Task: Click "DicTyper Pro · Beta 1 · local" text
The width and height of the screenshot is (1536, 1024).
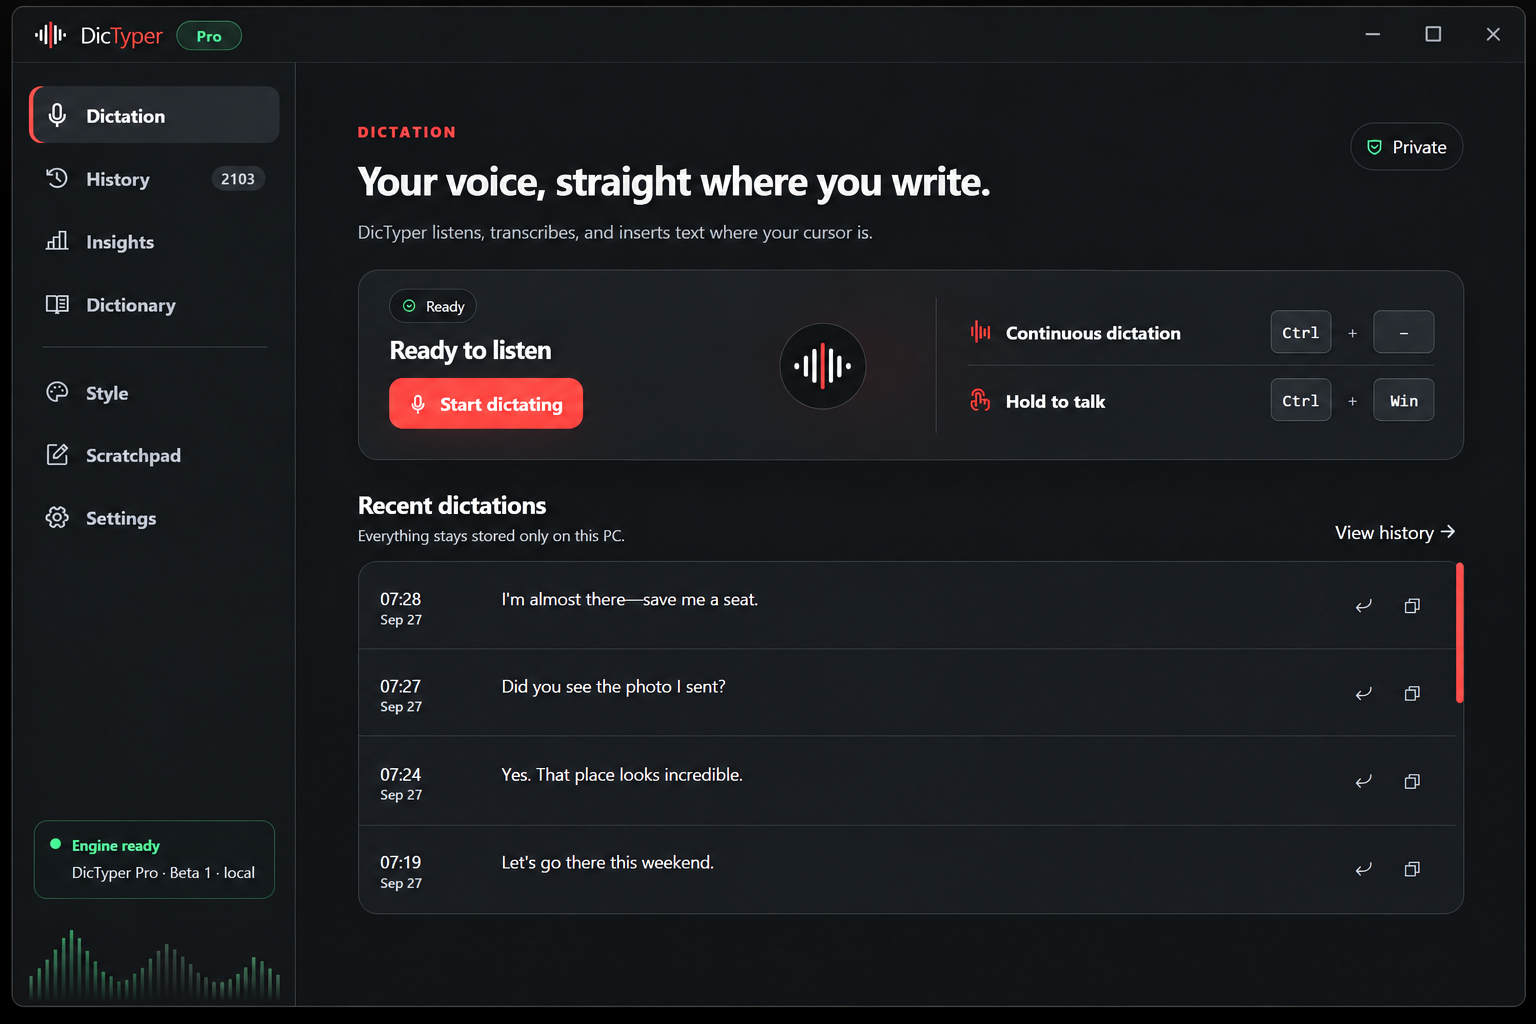Action: tap(163, 872)
